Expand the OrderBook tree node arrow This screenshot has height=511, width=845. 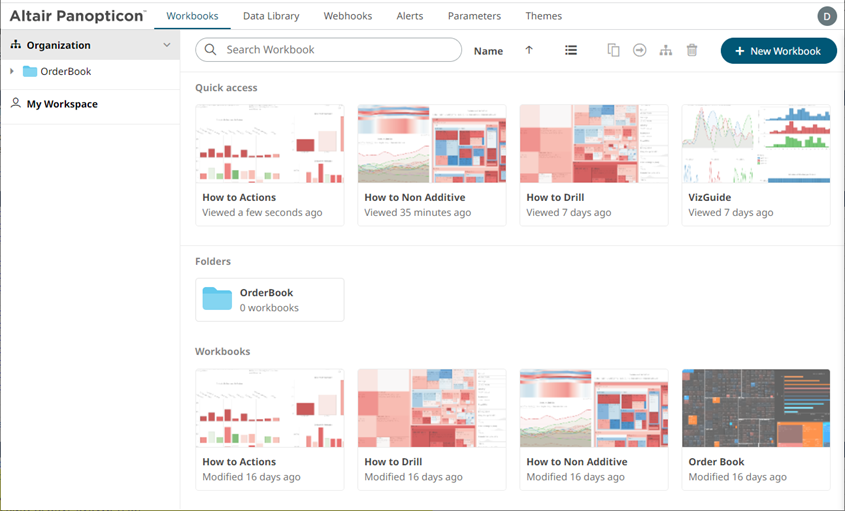(12, 71)
